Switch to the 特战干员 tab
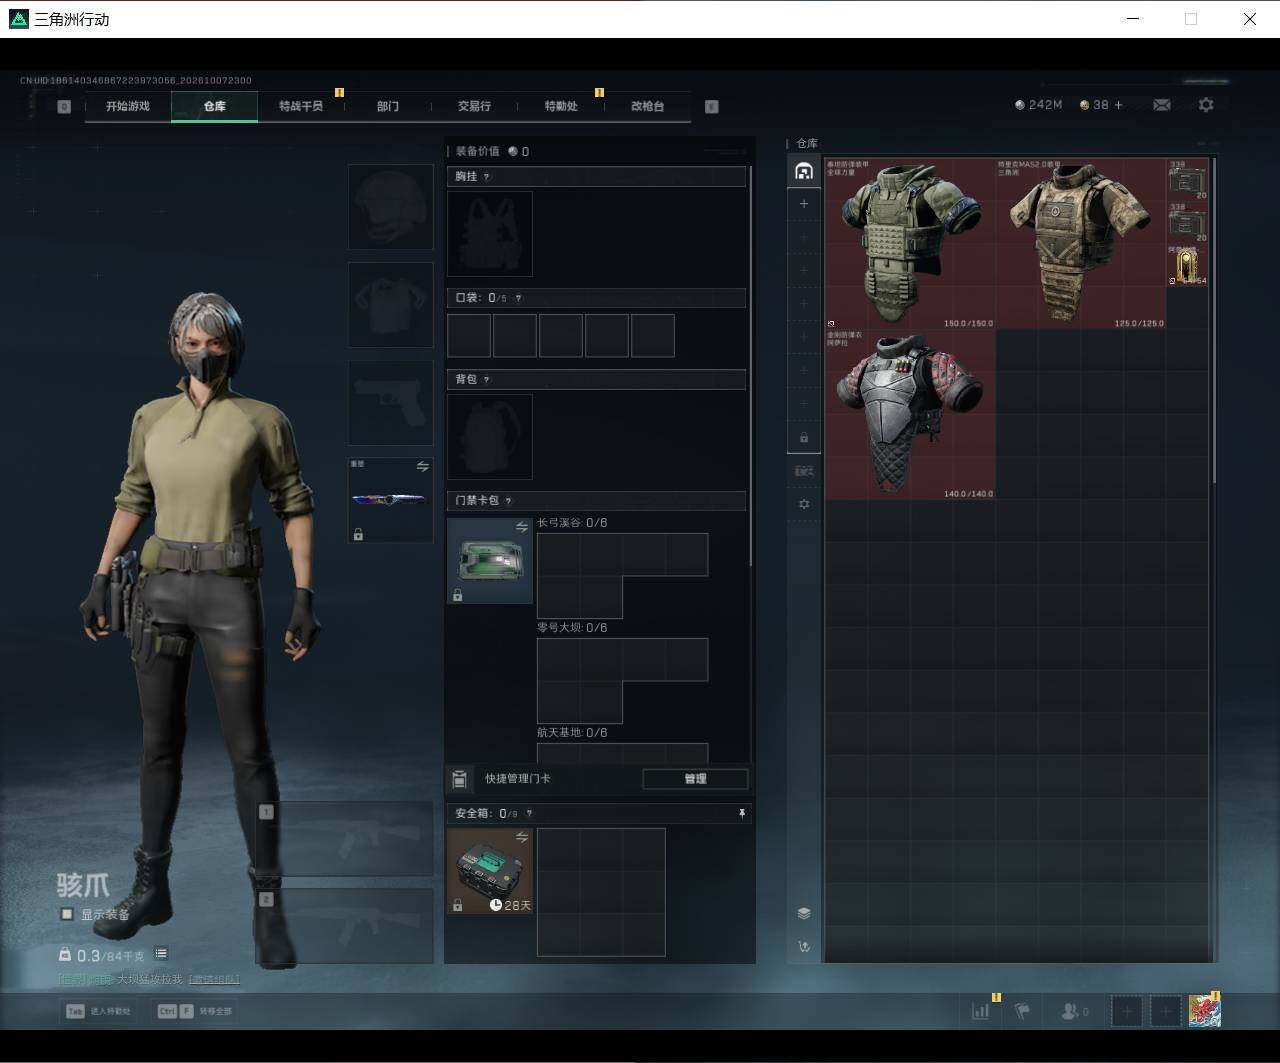1280x1063 pixels. coord(301,106)
